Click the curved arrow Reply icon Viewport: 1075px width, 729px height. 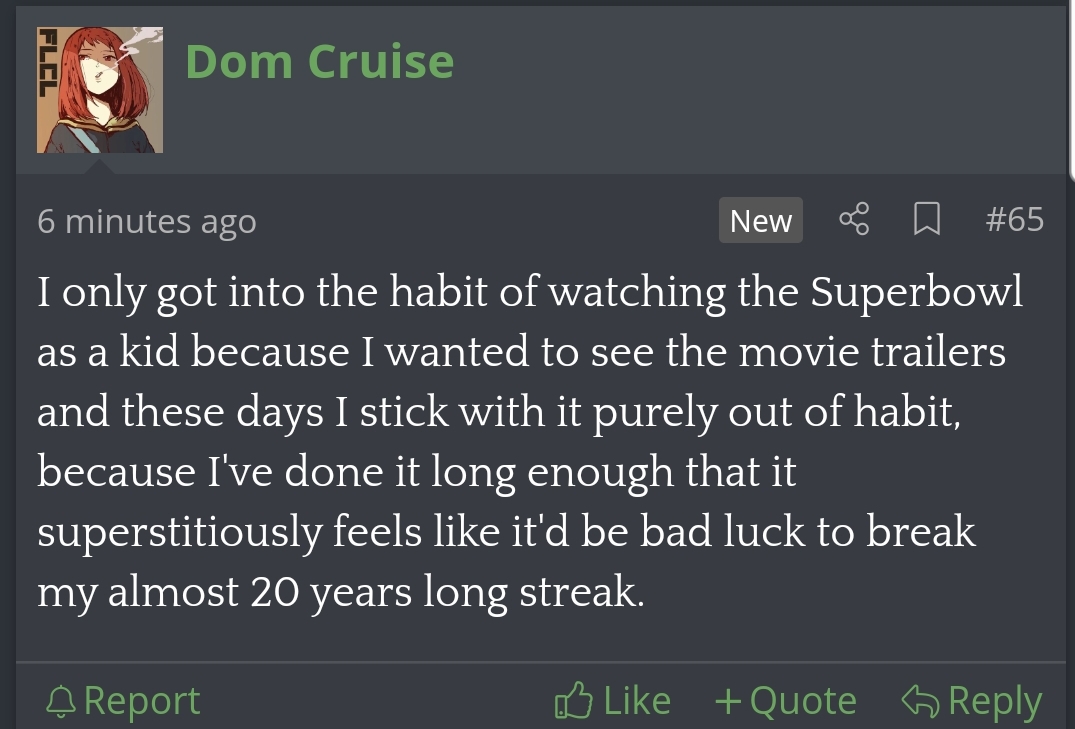[x=919, y=701]
